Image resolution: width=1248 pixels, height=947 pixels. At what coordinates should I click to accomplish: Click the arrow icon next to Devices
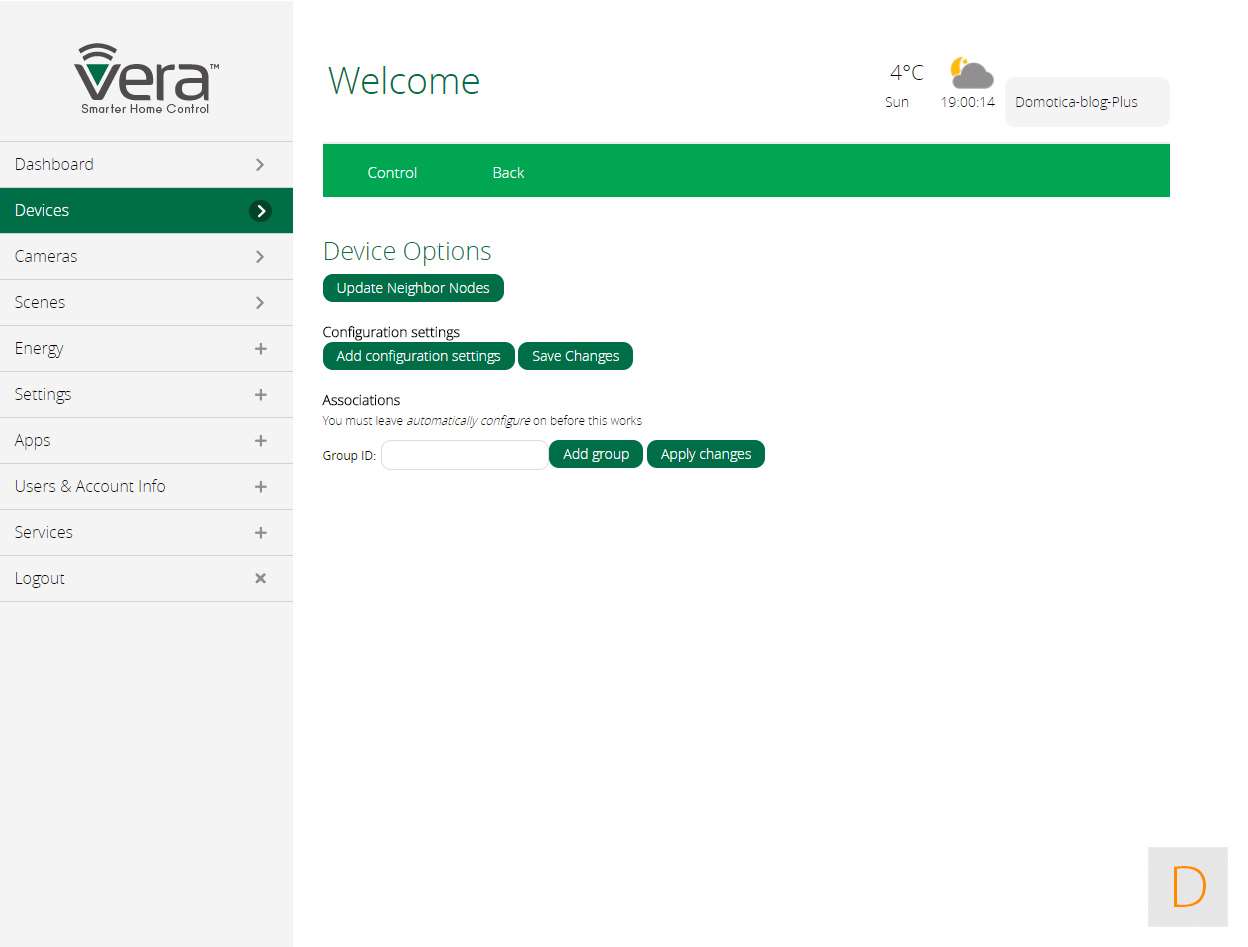[260, 211]
